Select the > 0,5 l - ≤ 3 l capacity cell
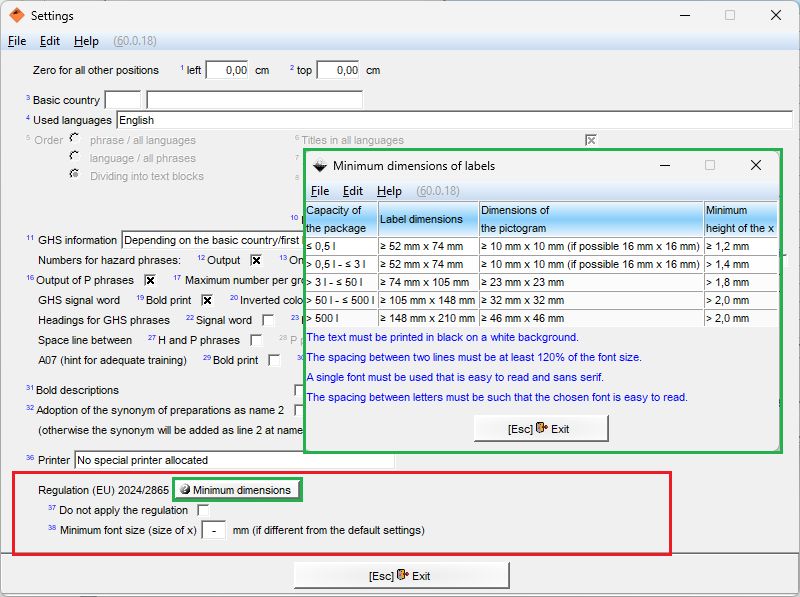Screen dimensions: 800x597 [x=341, y=264]
